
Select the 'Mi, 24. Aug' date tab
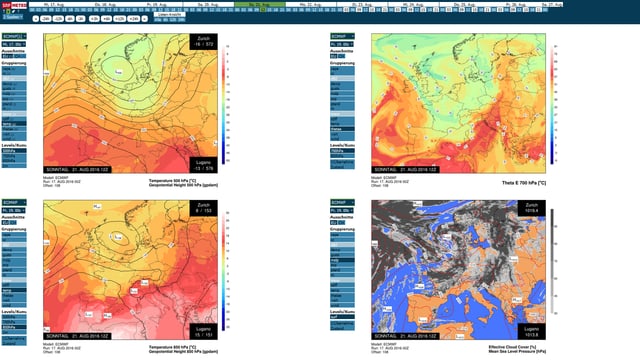[413, 4]
